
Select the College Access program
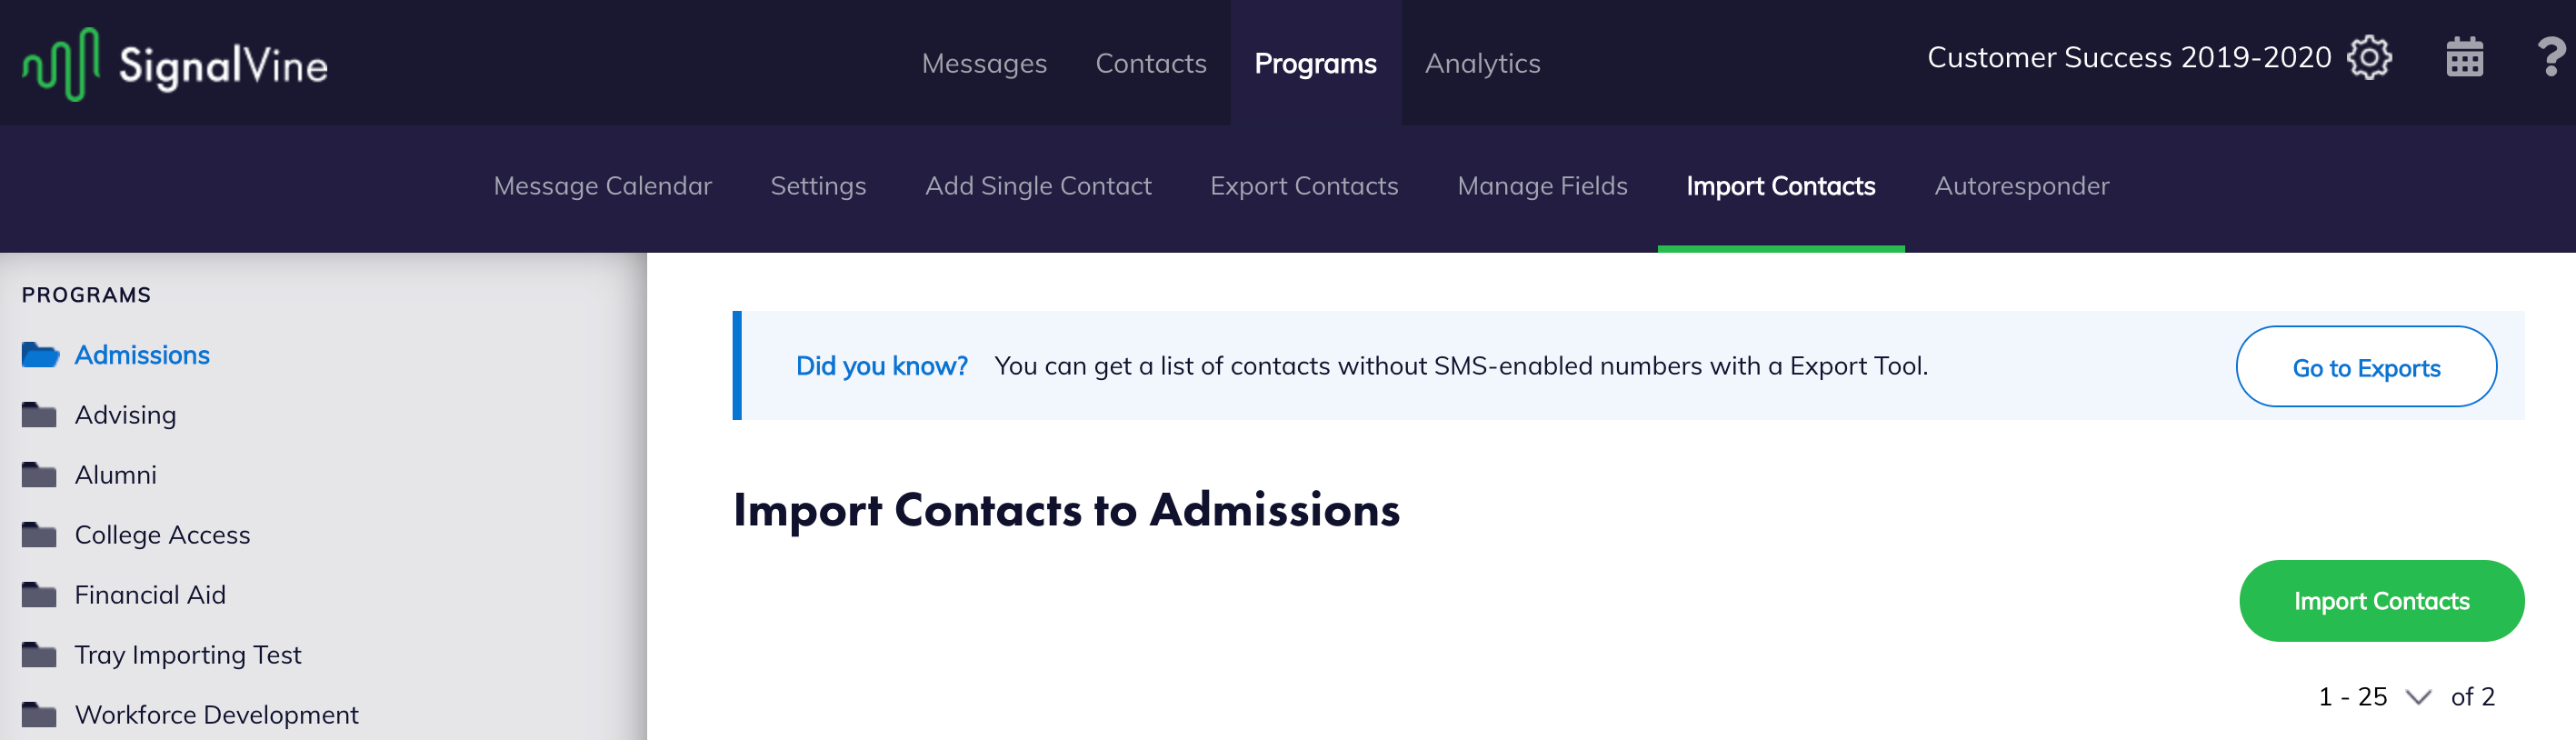(x=162, y=535)
